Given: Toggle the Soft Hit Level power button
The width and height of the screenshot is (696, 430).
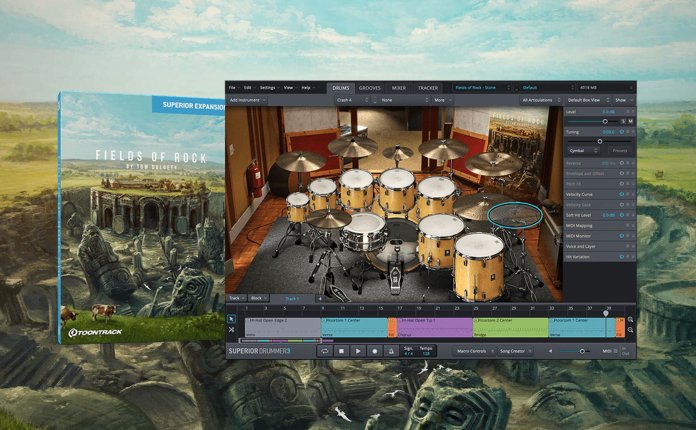Looking at the screenshot, I should click(621, 215).
